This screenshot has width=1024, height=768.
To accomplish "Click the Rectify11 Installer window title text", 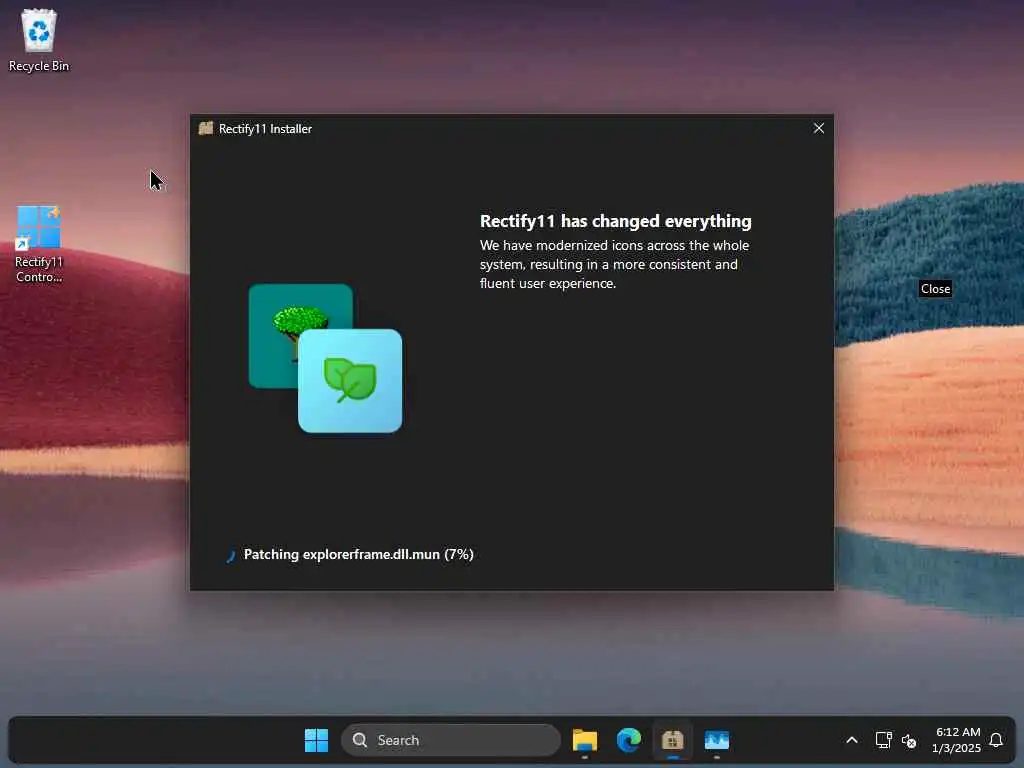I will [265, 129].
